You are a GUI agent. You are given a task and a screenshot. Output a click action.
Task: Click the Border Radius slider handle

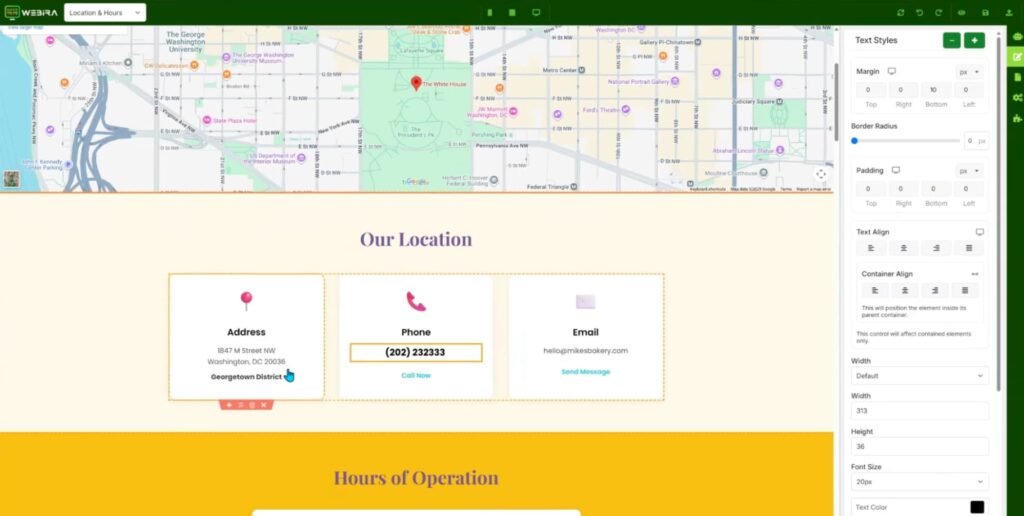(854, 141)
